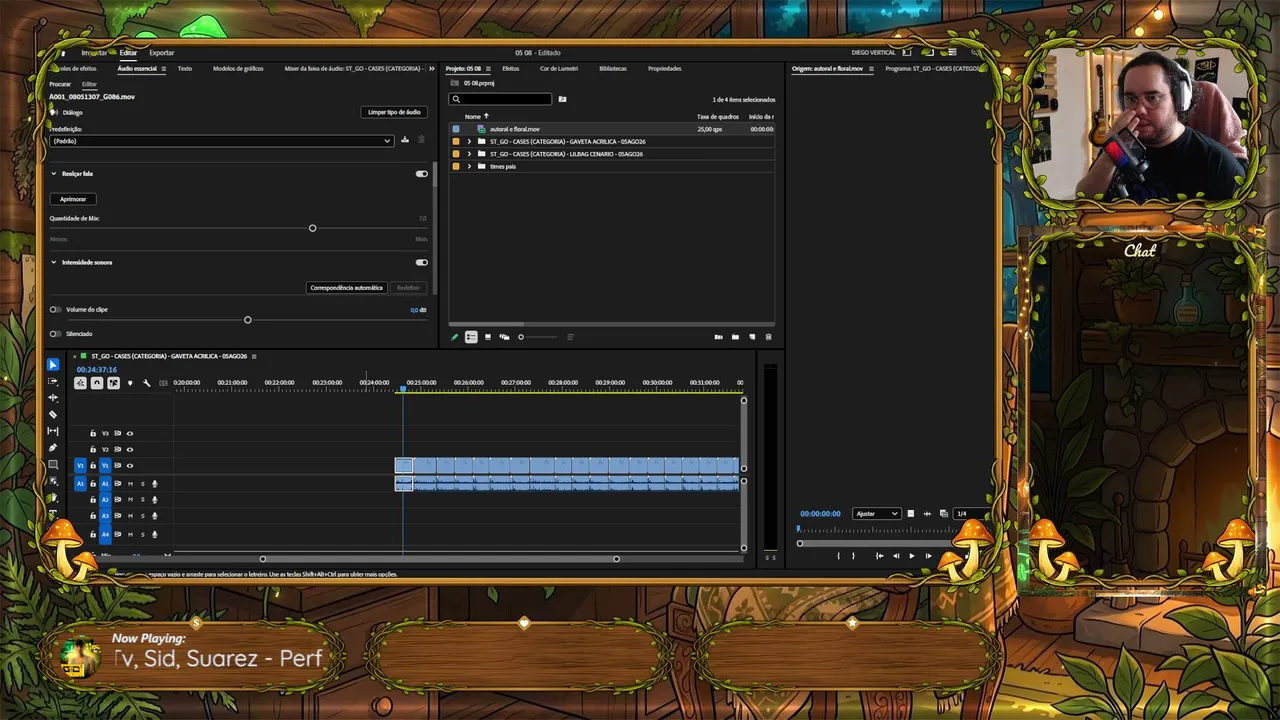Collapse the Intensidade sonora section
The height and width of the screenshot is (720, 1280).
coord(54,263)
